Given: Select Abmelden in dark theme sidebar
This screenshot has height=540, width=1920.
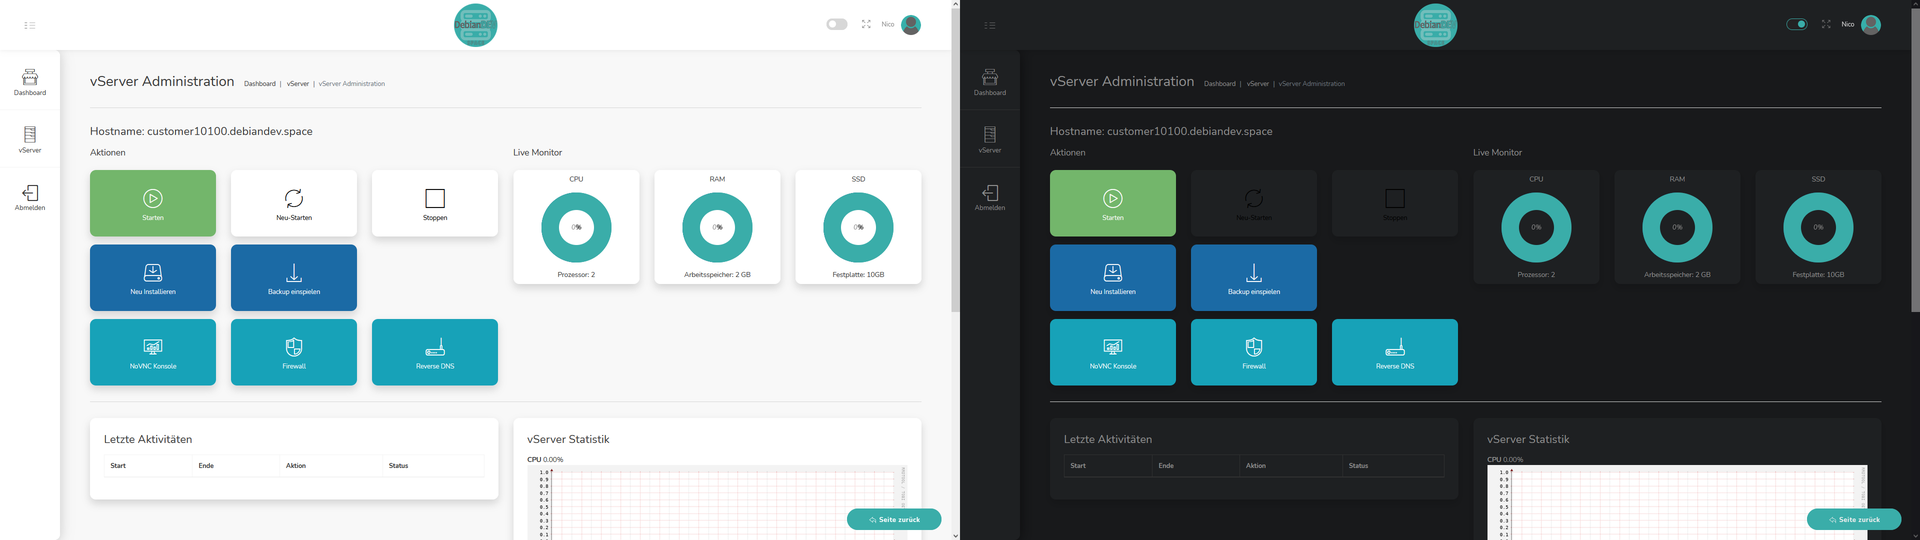Looking at the screenshot, I should 990,197.
